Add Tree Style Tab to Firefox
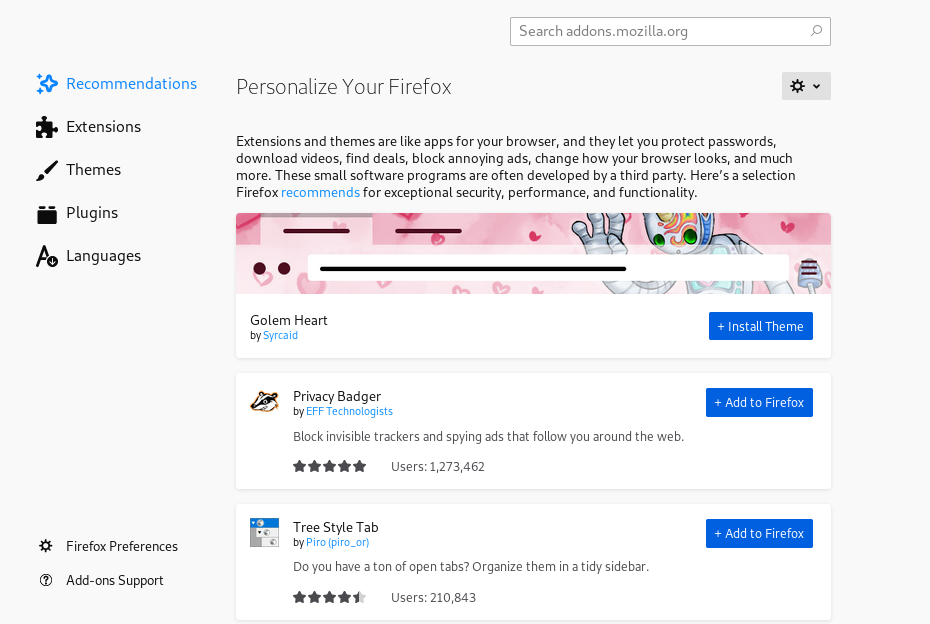 click(759, 533)
